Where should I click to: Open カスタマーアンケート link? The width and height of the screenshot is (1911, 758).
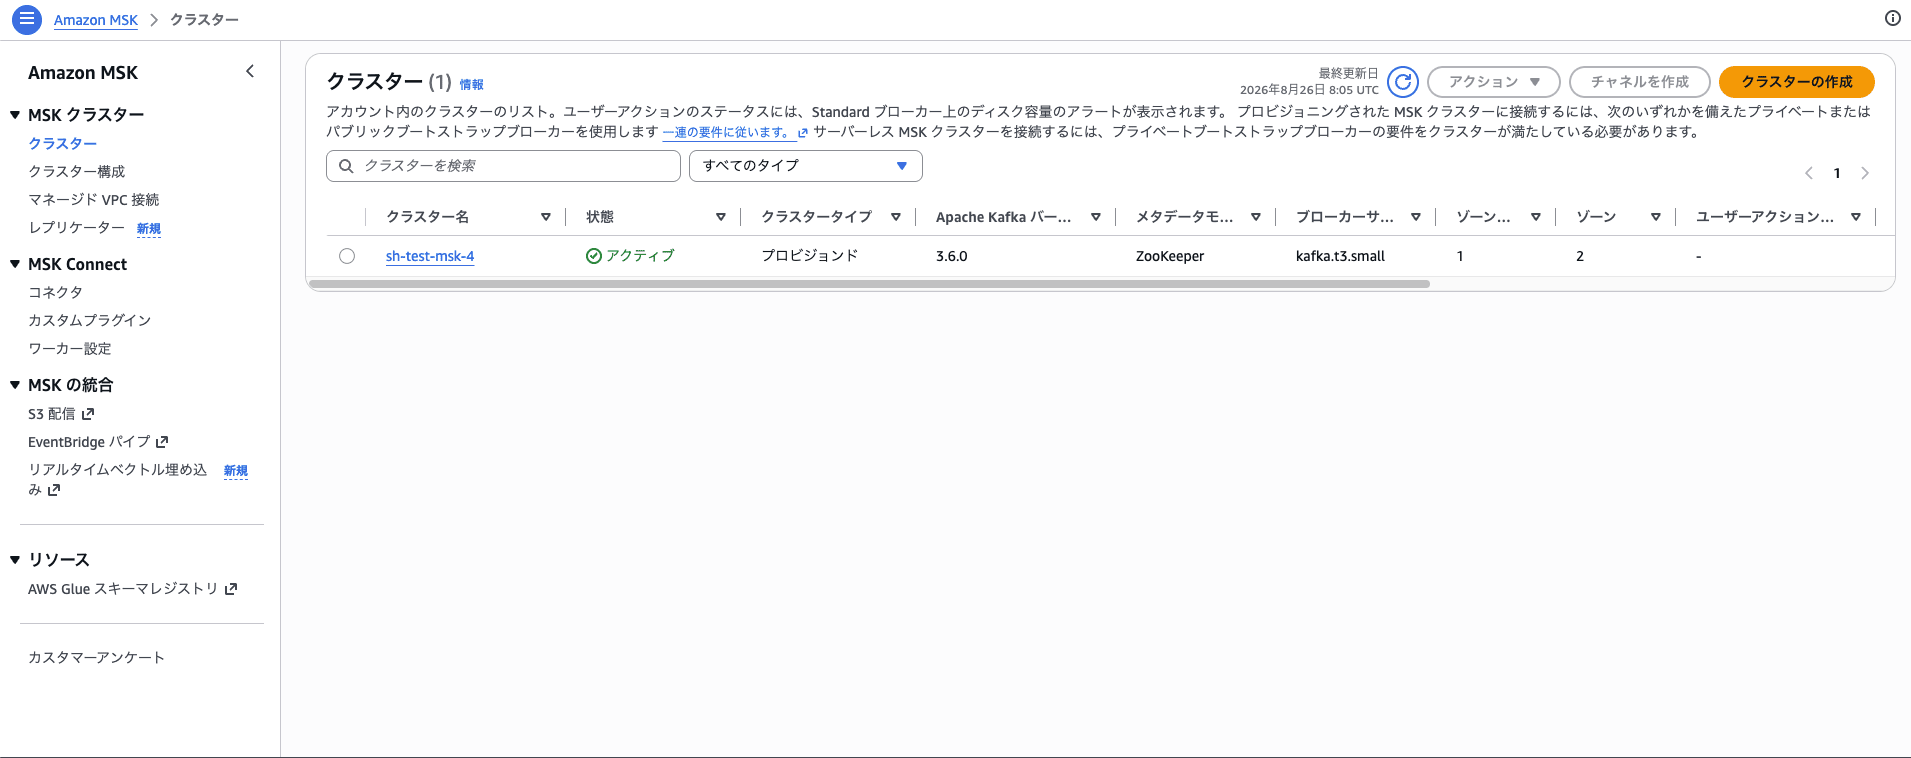(96, 657)
